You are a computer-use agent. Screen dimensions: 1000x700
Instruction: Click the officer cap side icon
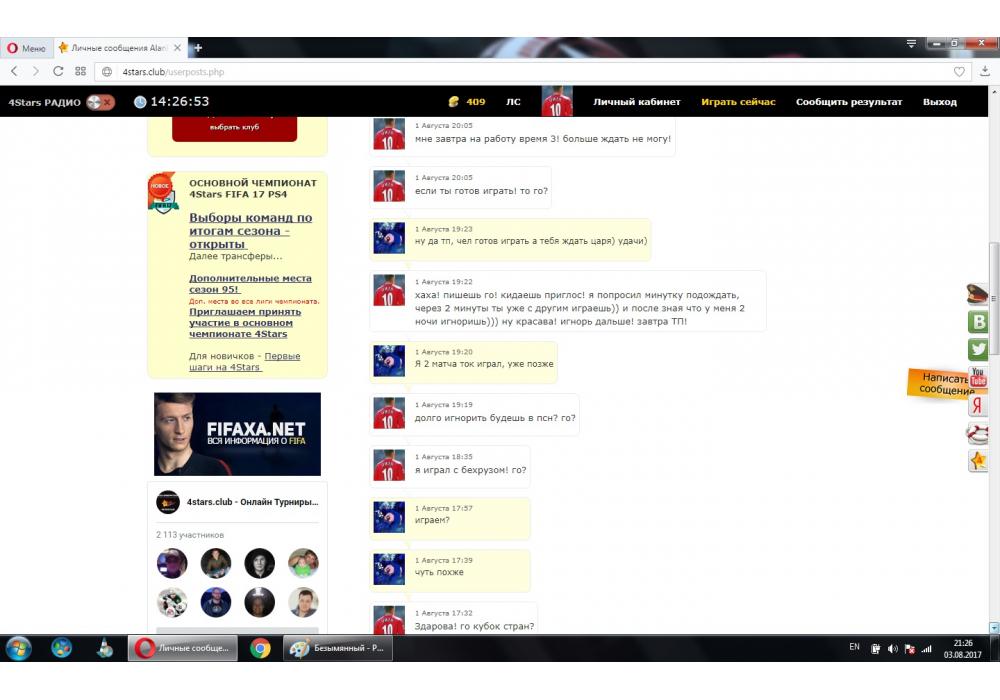point(977,295)
